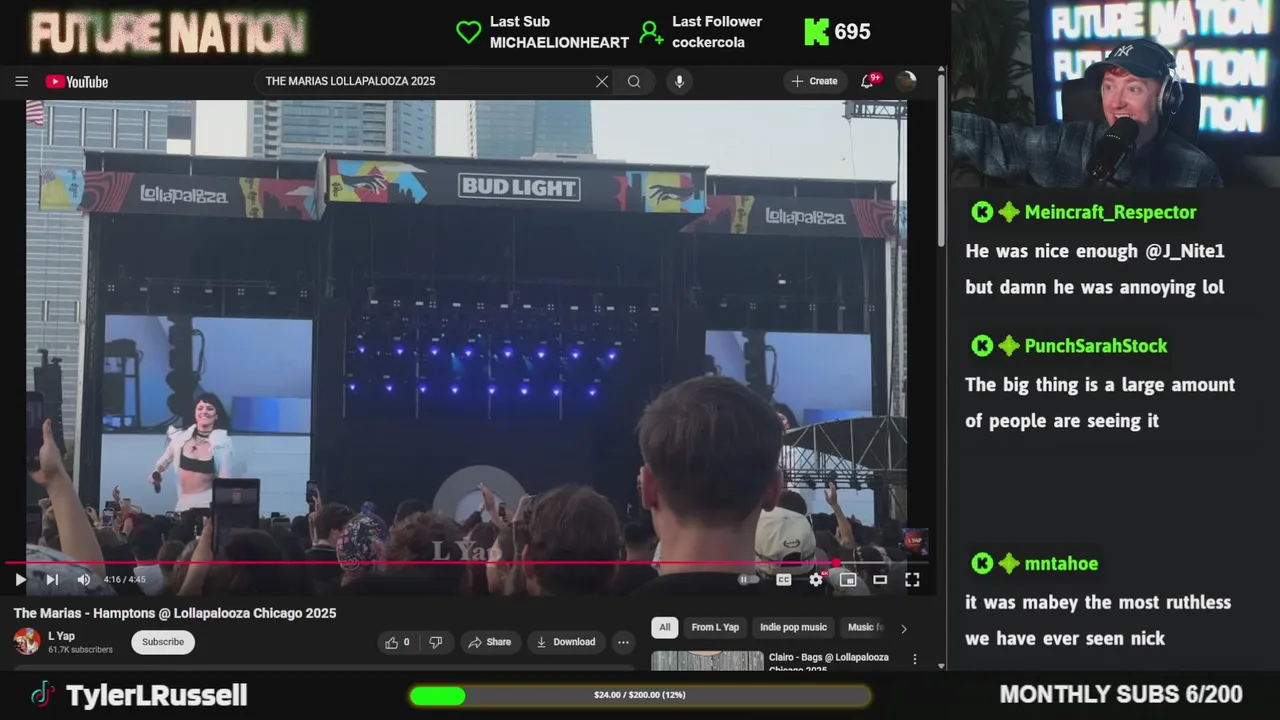
Task: Download the video
Action: [x=566, y=642]
